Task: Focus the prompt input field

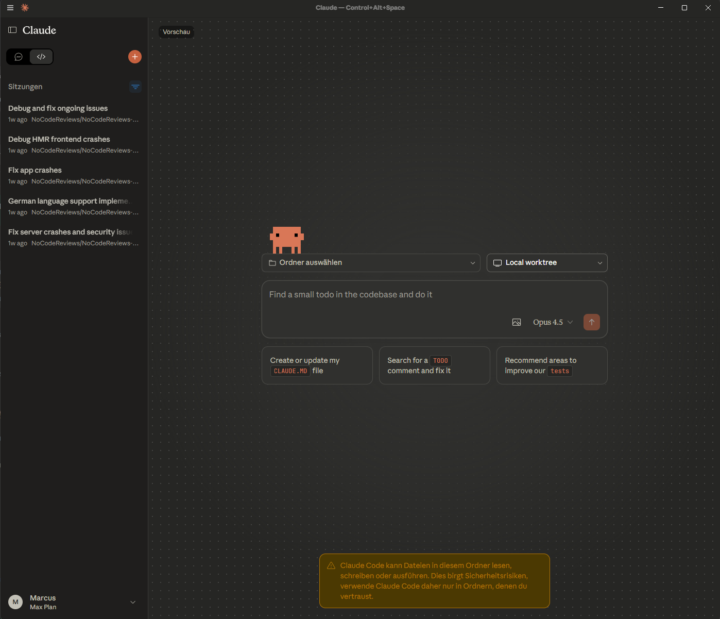Action: pos(434,296)
